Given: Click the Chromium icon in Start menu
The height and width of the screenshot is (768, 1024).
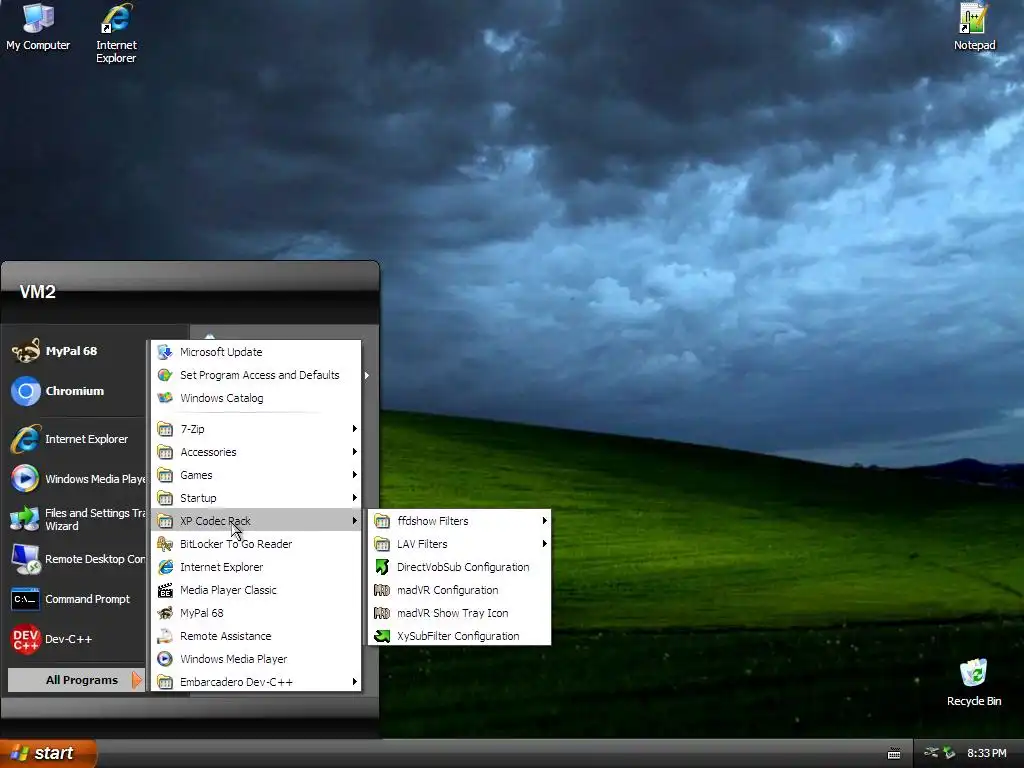Looking at the screenshot, I should 25,391.
